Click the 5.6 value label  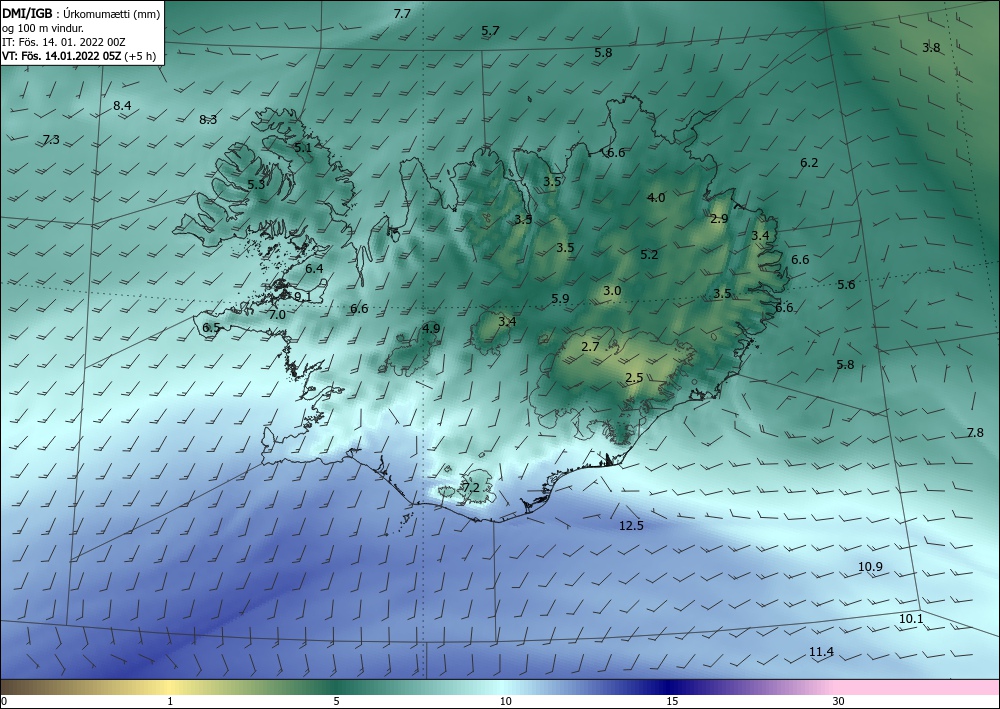pos(846,285)
